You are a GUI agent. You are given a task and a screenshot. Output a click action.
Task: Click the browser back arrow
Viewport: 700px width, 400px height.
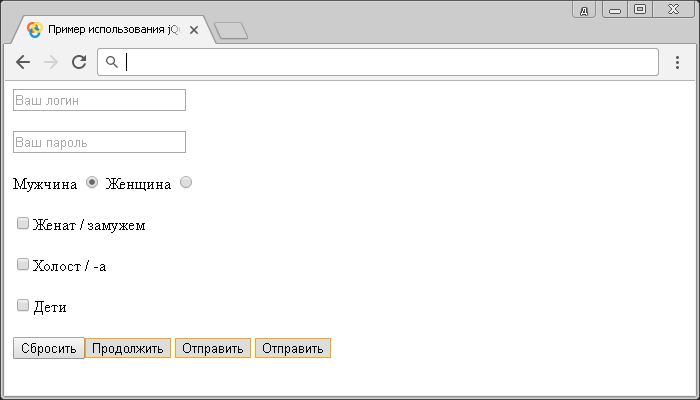pos(23,62)
